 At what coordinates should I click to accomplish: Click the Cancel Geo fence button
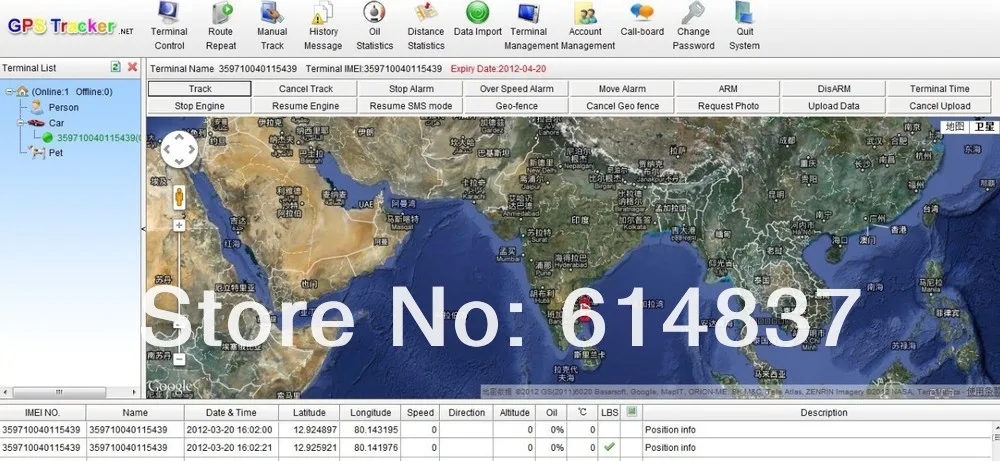[622, 106]
